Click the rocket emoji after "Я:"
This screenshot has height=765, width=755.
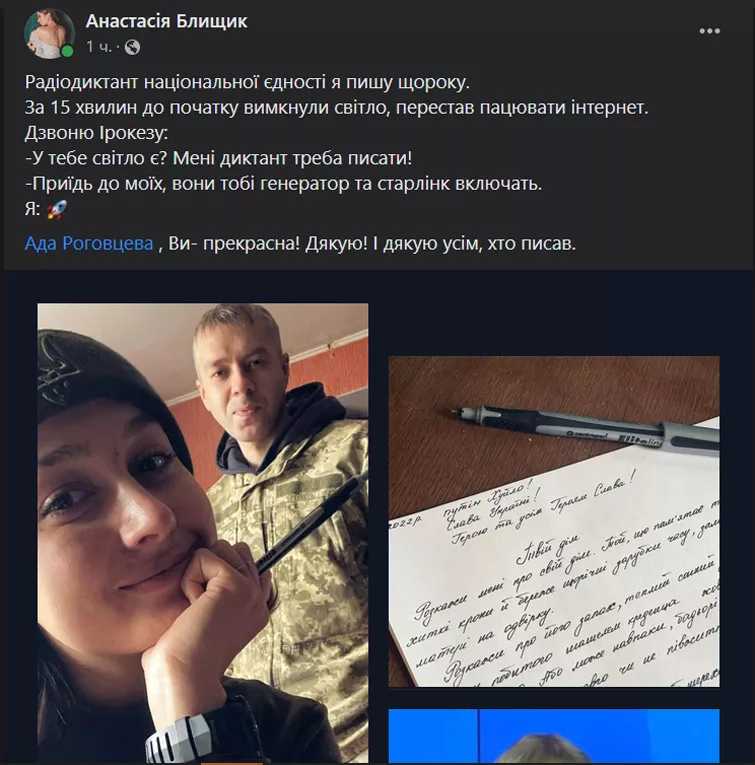click(57, 210)
